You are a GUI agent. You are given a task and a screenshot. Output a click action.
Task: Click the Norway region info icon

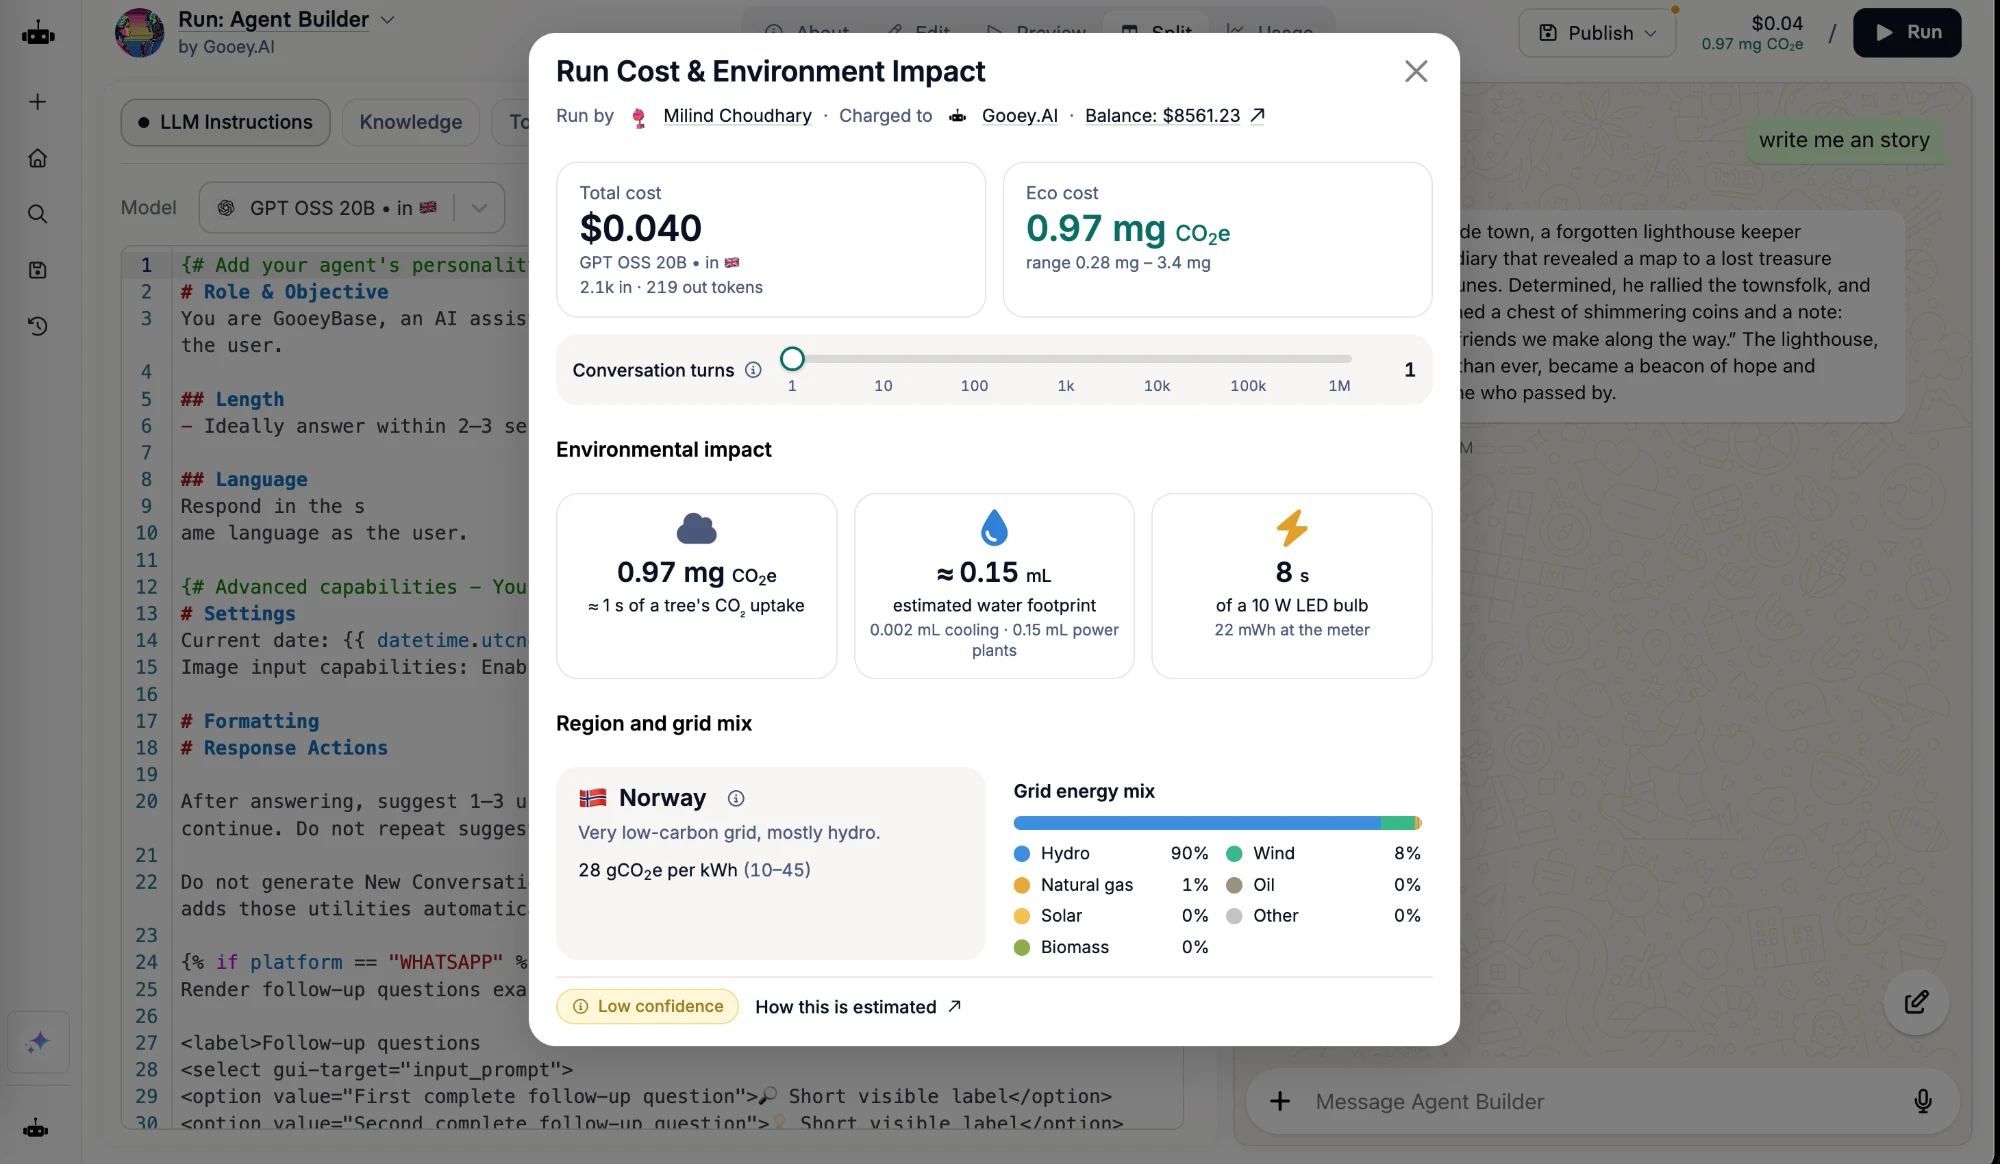click(x=736, y=798)
